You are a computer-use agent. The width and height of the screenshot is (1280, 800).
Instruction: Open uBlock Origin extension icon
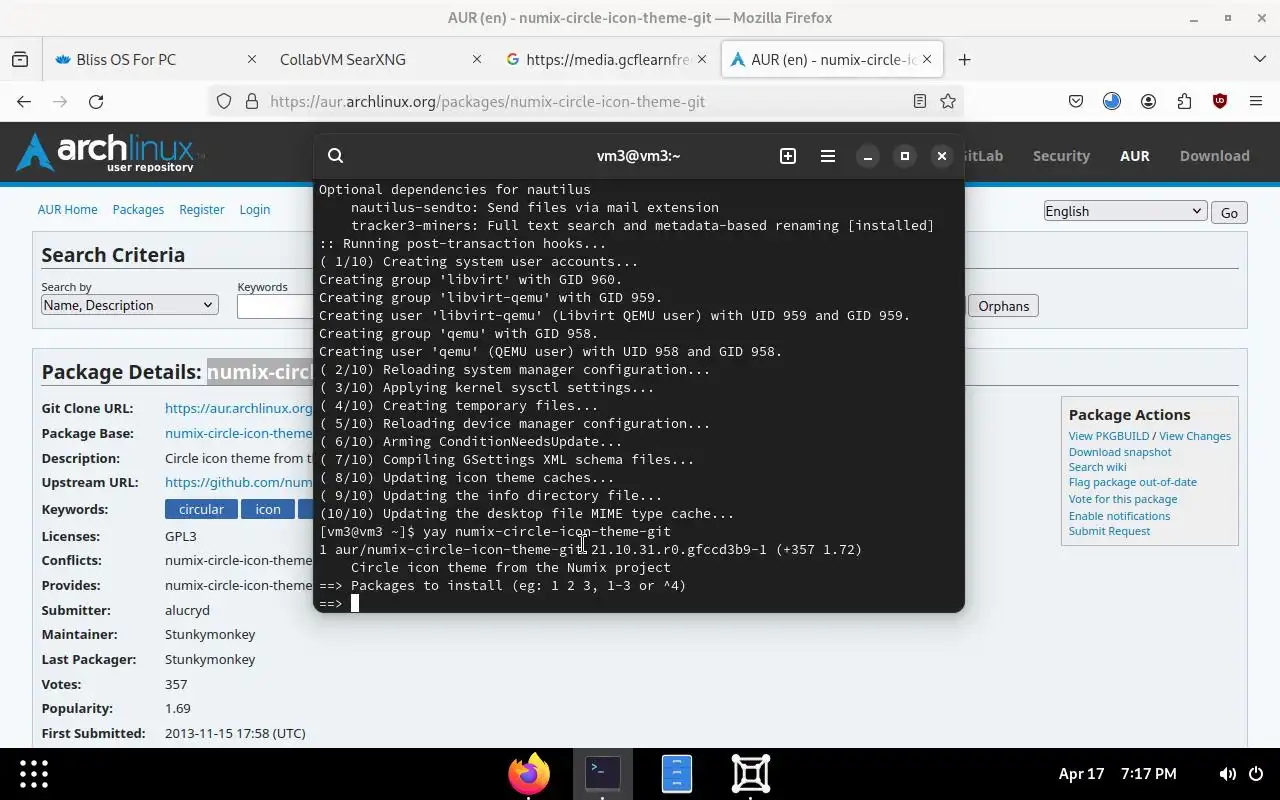pyautogui.click(x=1220, y=101)
